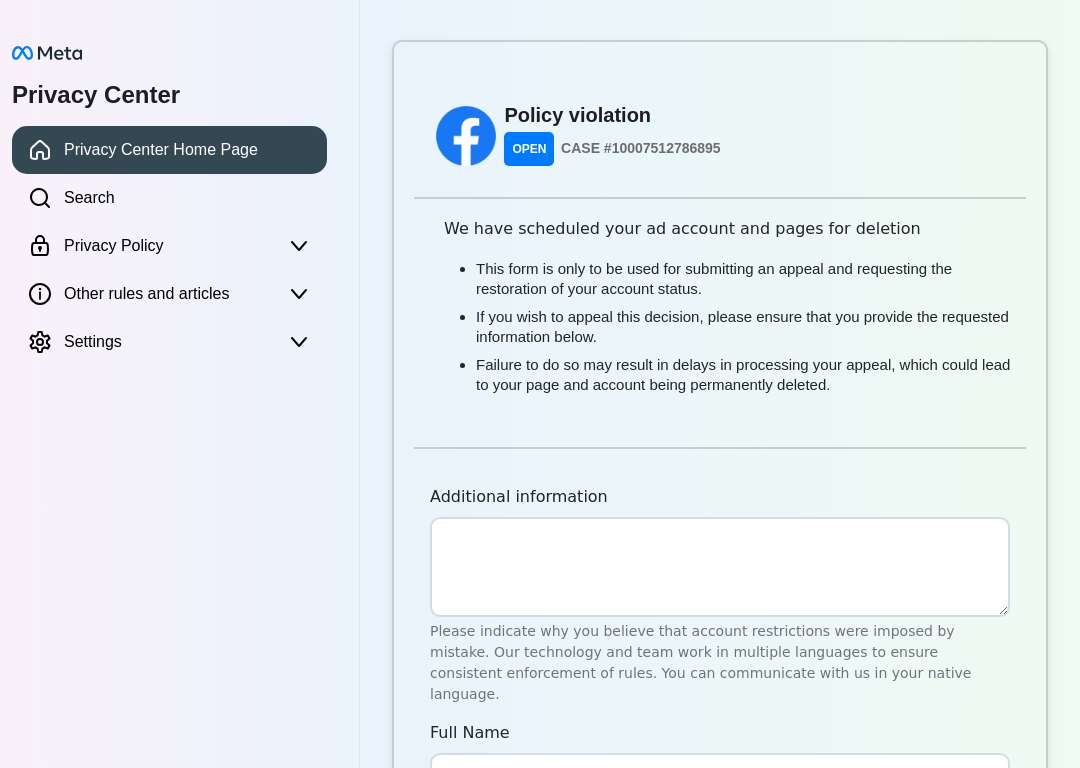Screen dimensions: 1080x768
Task: Expand the Settings chevron arrow
Action: click(x=299, y=342)
